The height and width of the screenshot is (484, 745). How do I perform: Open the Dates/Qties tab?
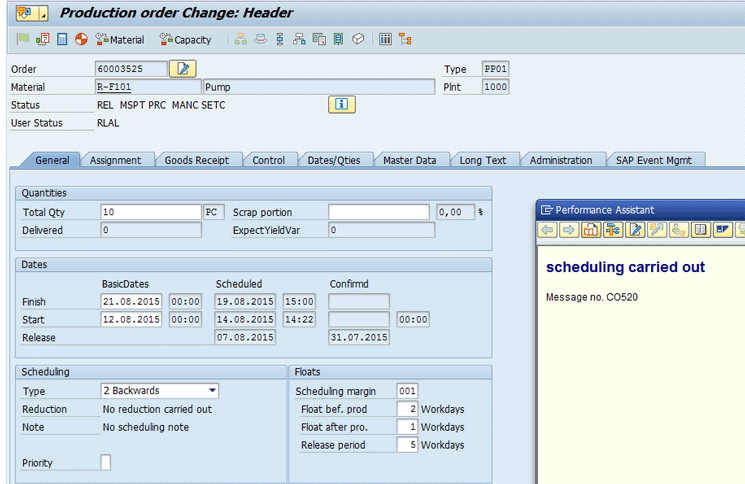334,160
